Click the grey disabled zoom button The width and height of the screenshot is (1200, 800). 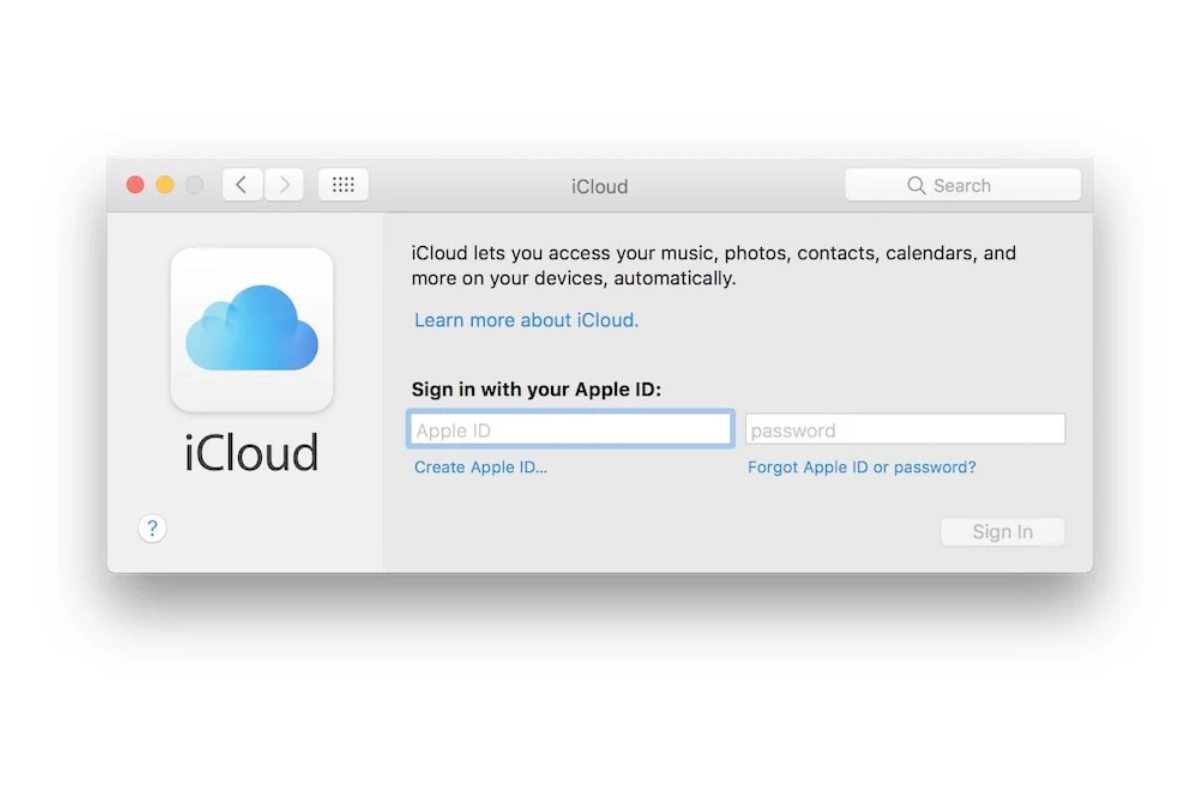point(194,185)
